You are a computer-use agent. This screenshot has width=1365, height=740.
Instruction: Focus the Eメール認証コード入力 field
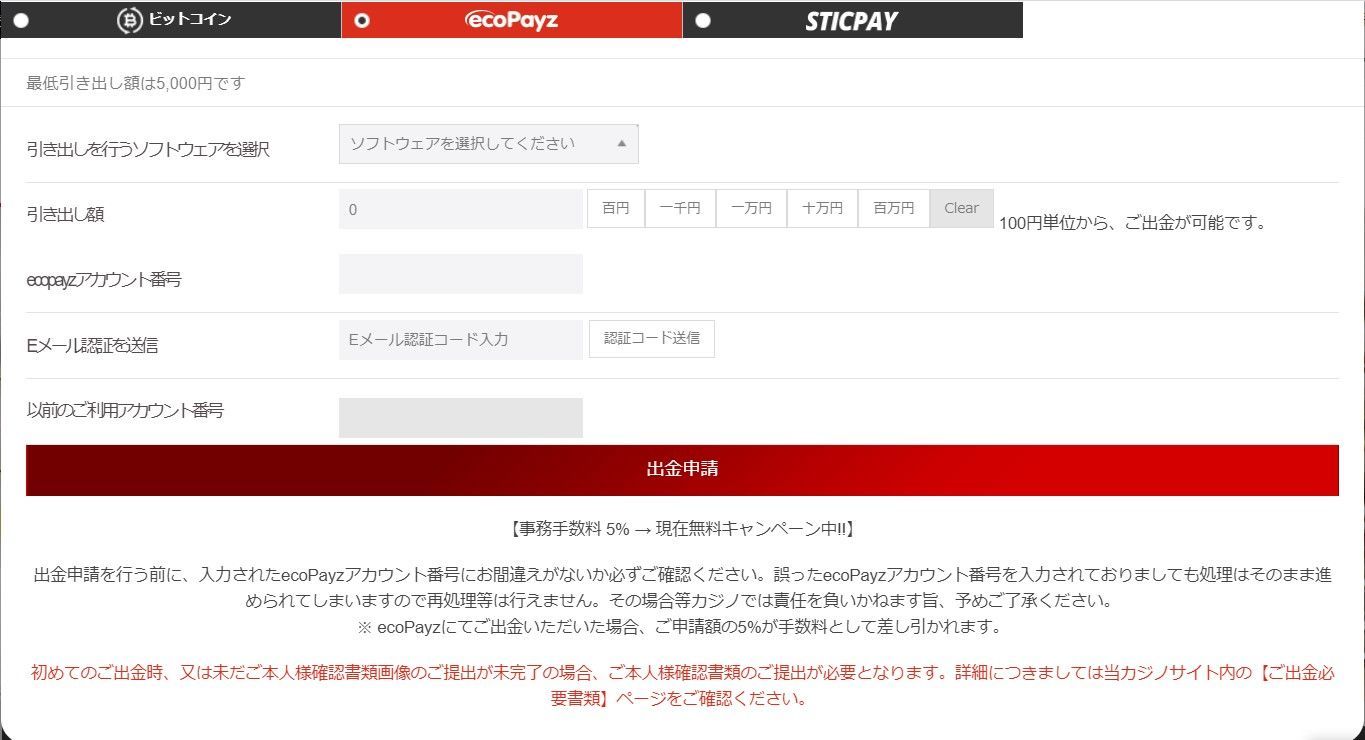pyautogui.click(x=461, y=340)
